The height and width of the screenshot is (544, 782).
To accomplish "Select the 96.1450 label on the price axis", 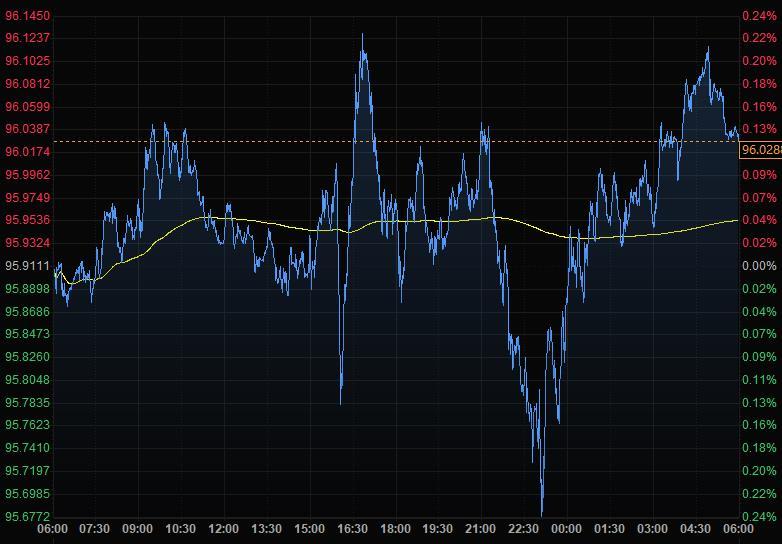I will (28, 15).
